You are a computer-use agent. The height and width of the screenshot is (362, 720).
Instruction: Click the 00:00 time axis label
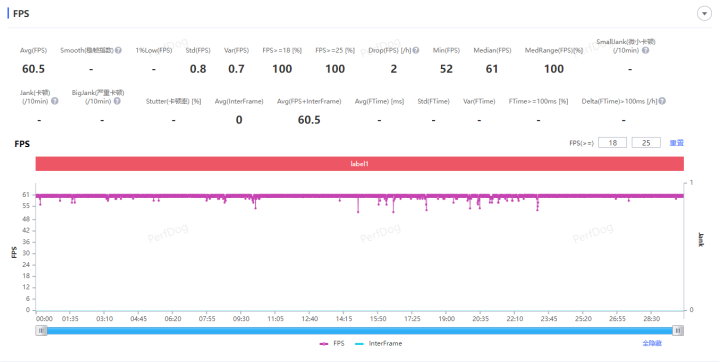coord(44,318)
